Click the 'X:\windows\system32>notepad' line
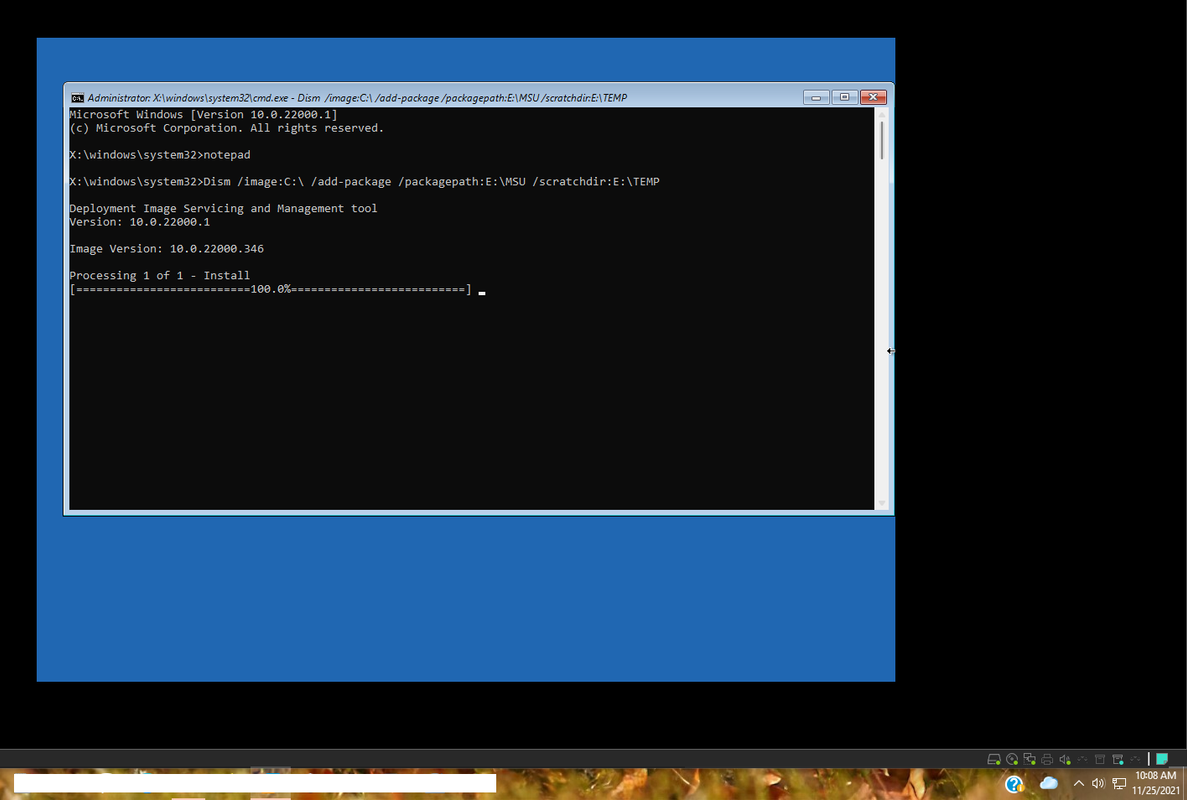This screenshot has height=800, width=1187. coord(160,154)
